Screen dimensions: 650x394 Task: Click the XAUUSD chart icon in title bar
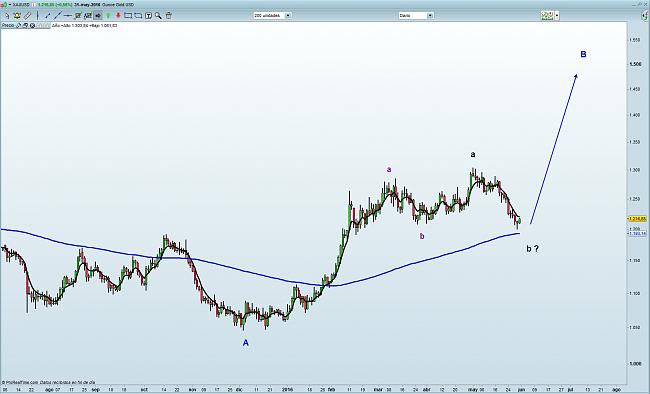coord(5,4)
